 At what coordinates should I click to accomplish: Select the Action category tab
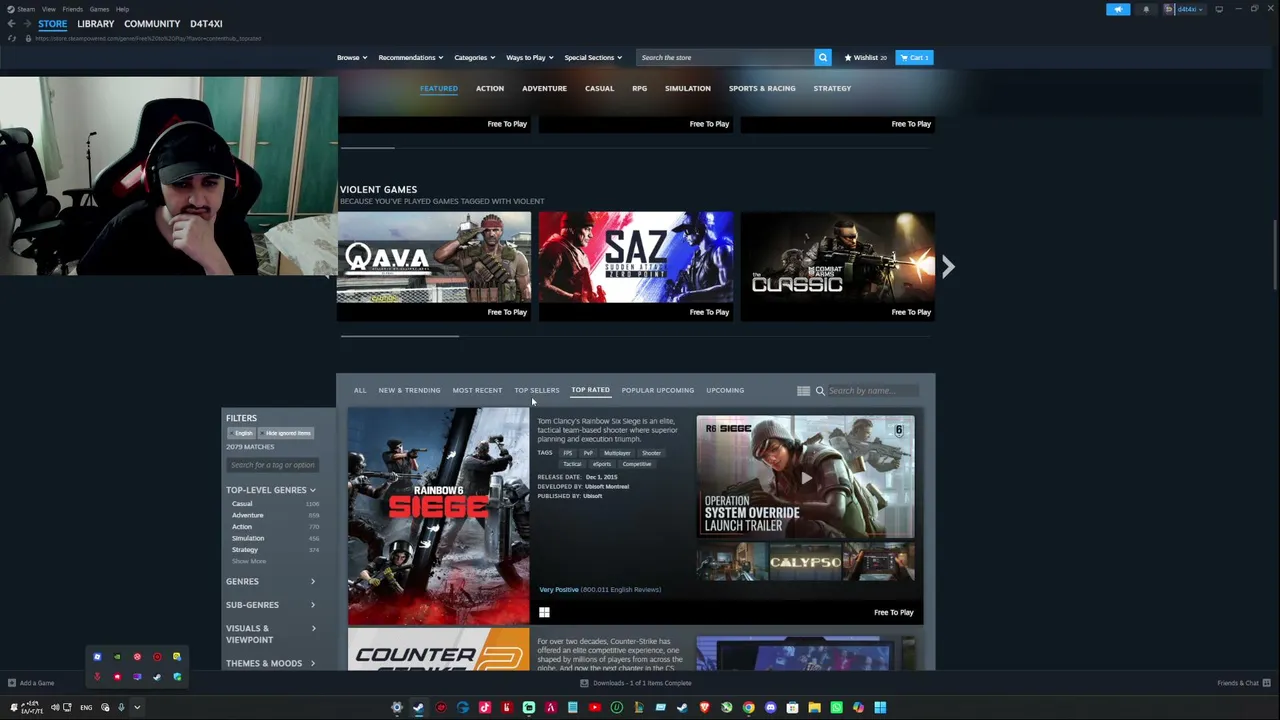pos(490,88)
